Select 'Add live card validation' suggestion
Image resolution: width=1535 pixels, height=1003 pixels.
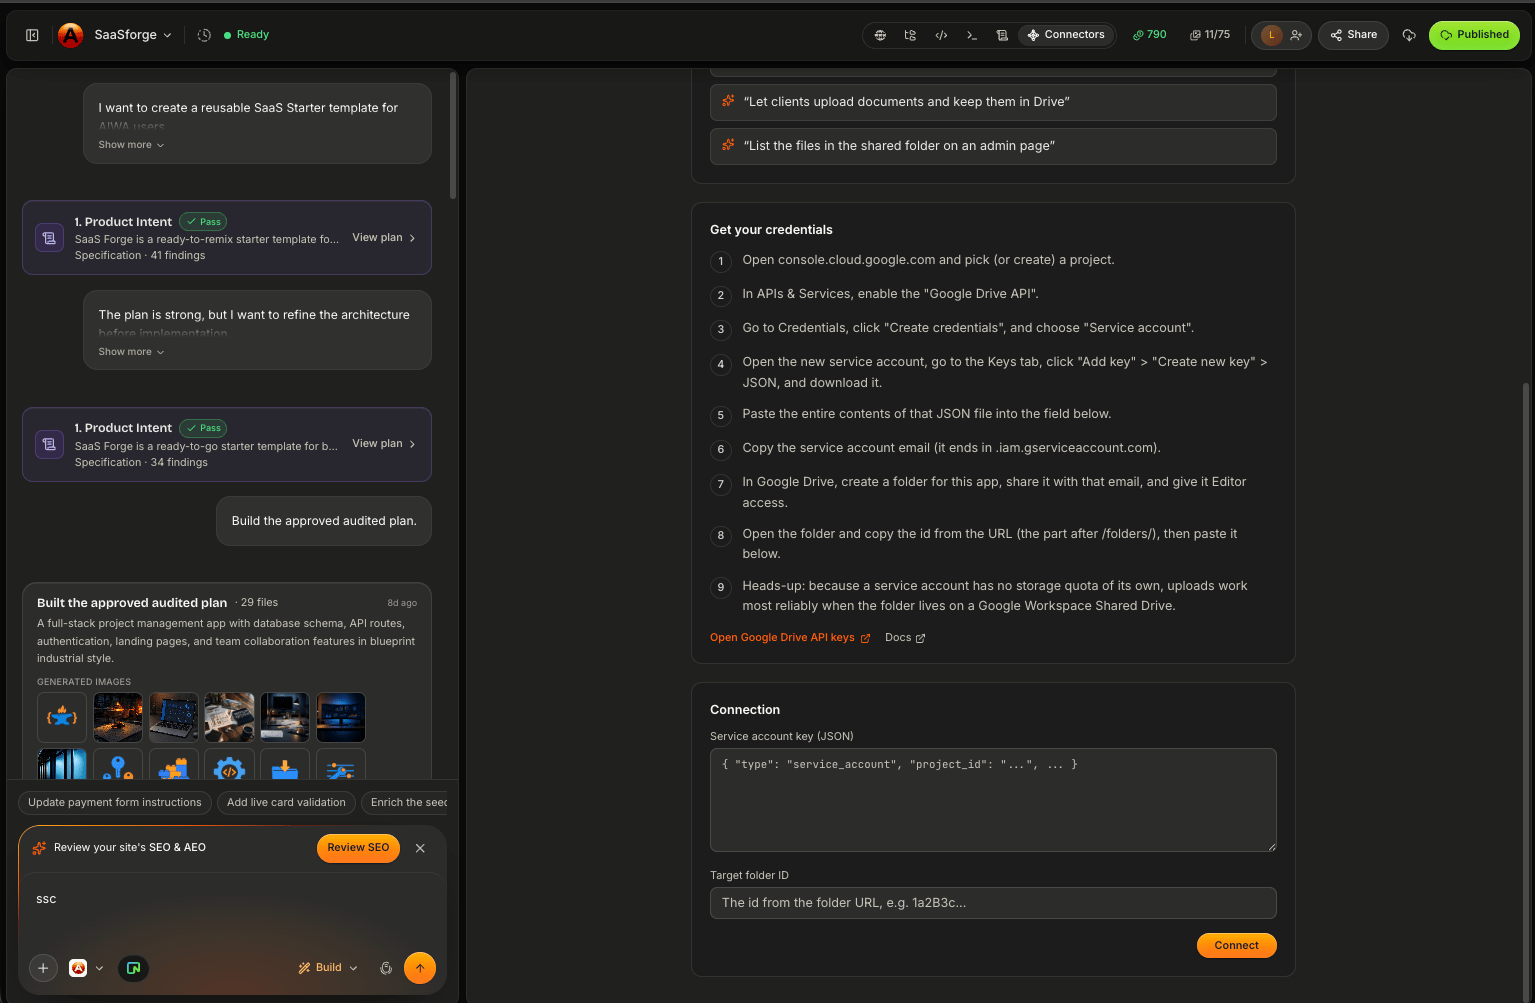pyautogui.click(x=286, y=802)
